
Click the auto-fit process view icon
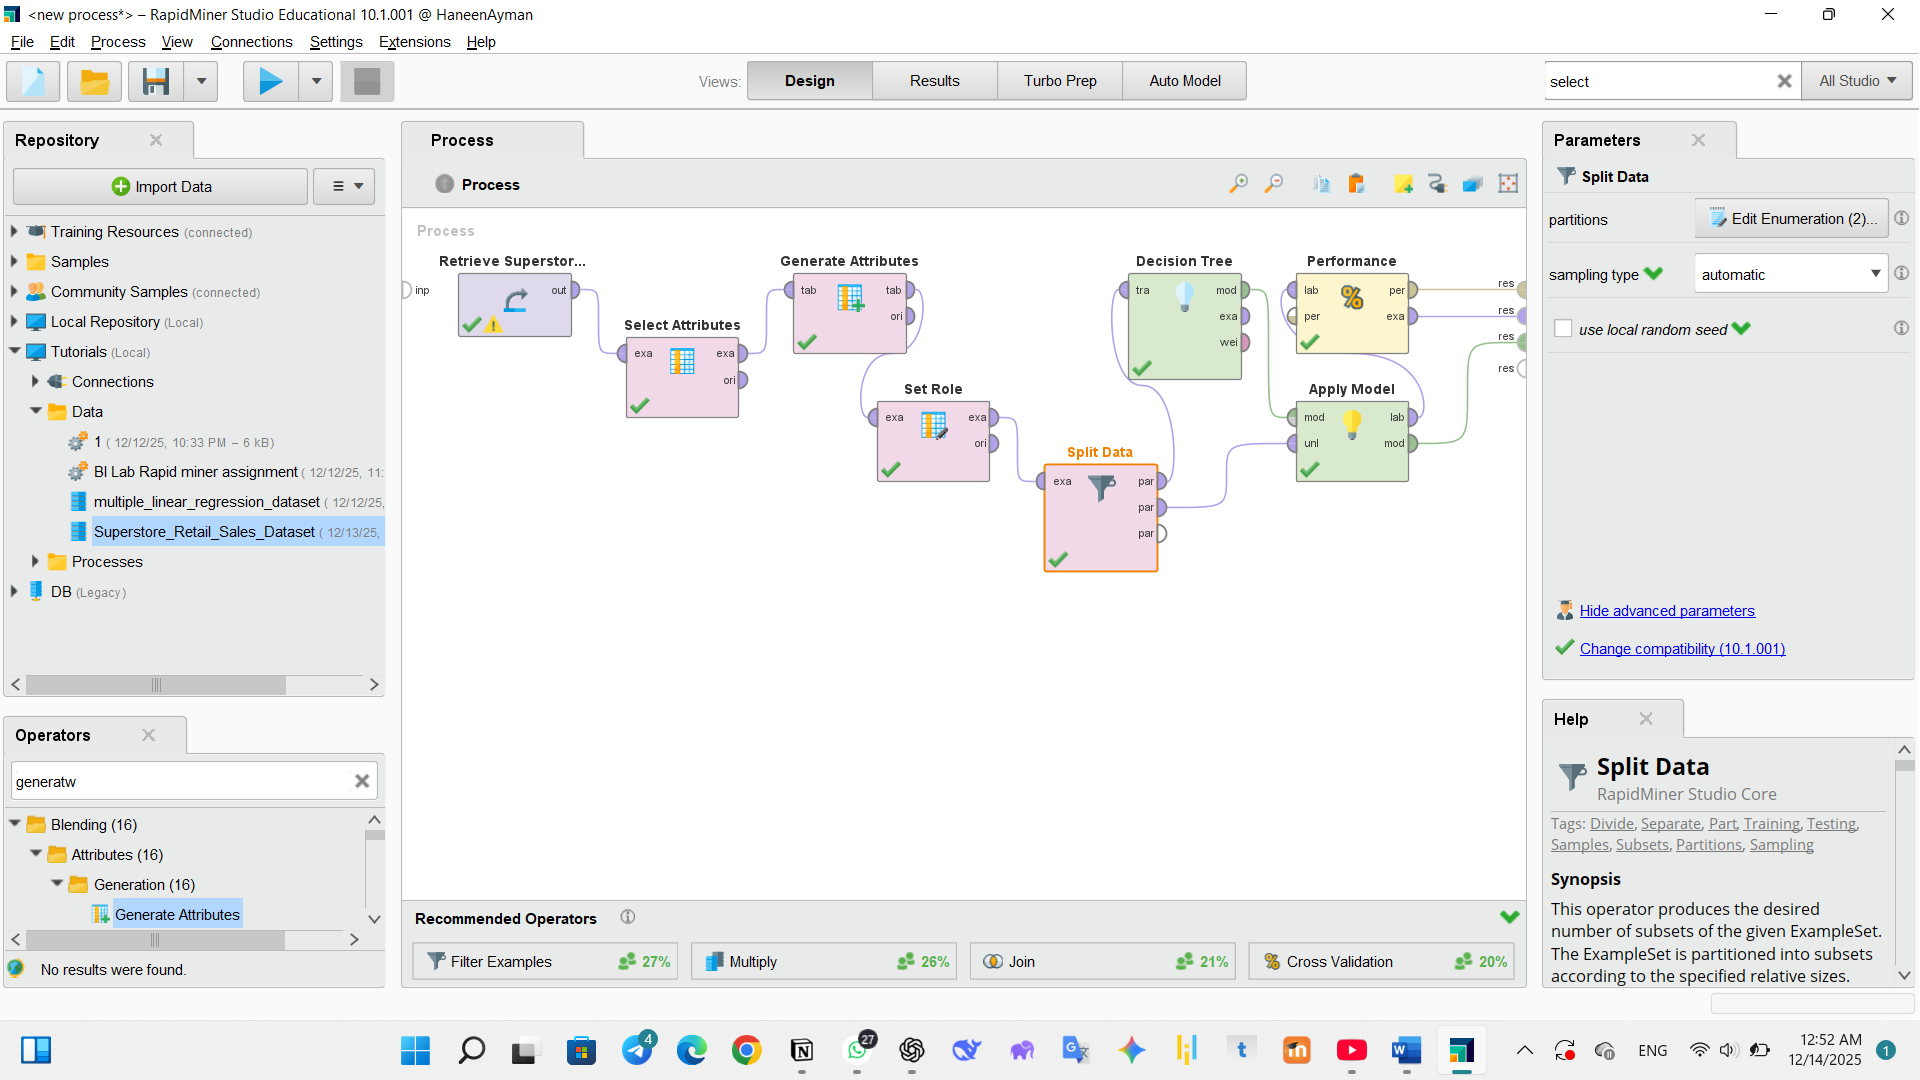pyautogui.click(x=1508, y=184)
